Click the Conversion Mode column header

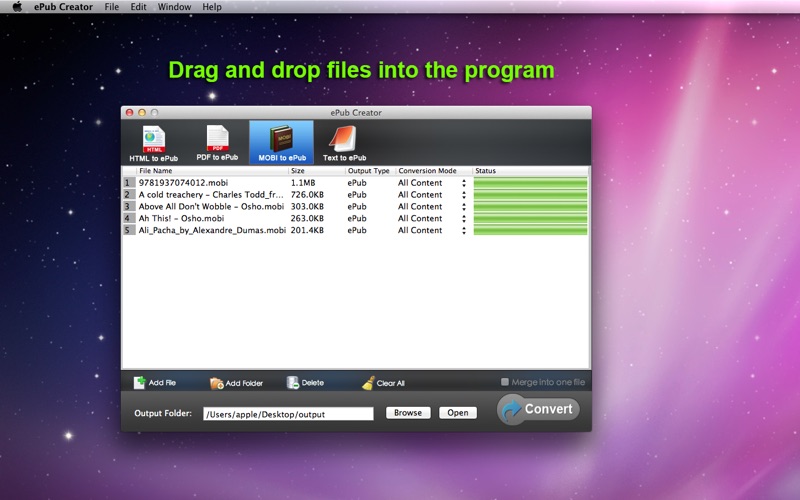point(427,171)
